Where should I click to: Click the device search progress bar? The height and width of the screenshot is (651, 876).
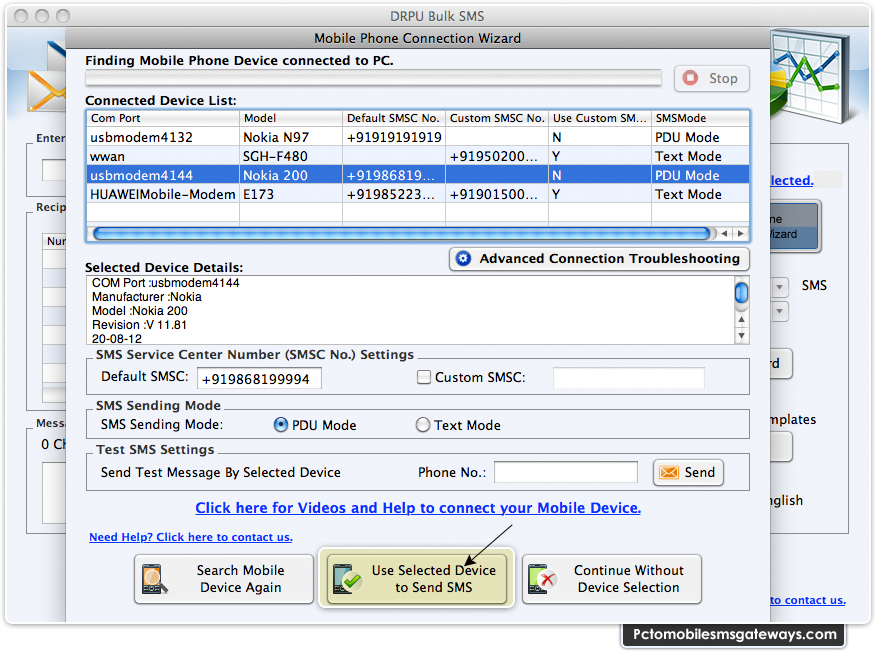373,78
